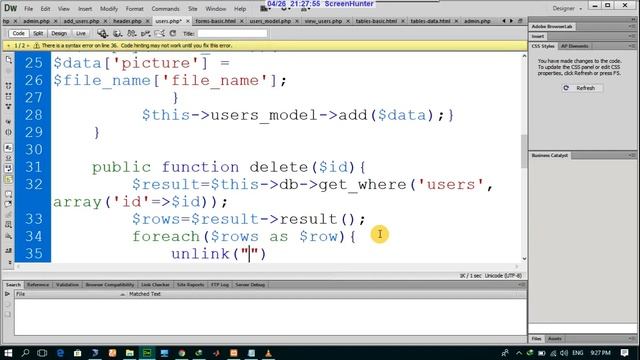Open the CSS Styles panel options menu
Image resolution: width=640 pixels, height=360 pixels.
(x=632, y=46)
